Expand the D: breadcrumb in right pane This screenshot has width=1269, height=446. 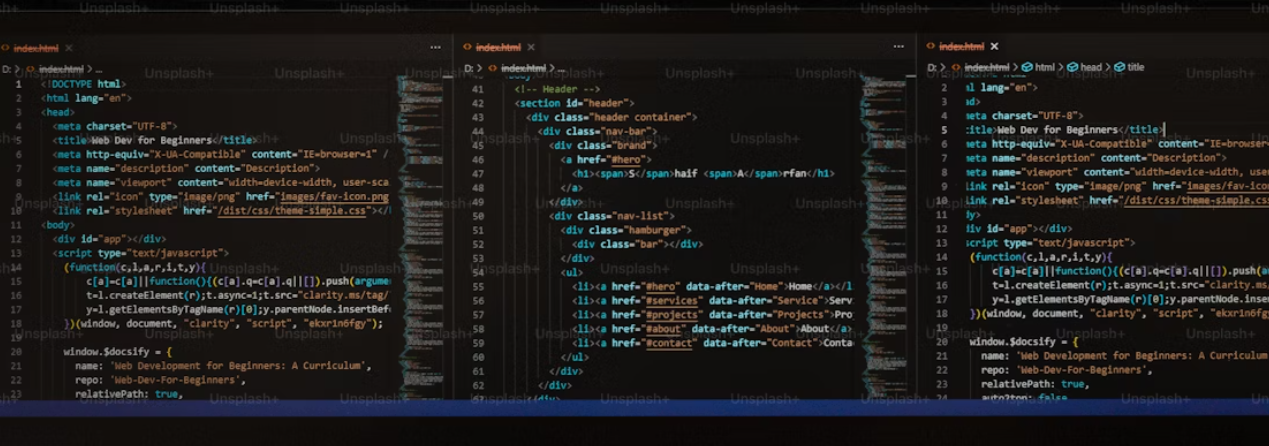tap(932, 68)
